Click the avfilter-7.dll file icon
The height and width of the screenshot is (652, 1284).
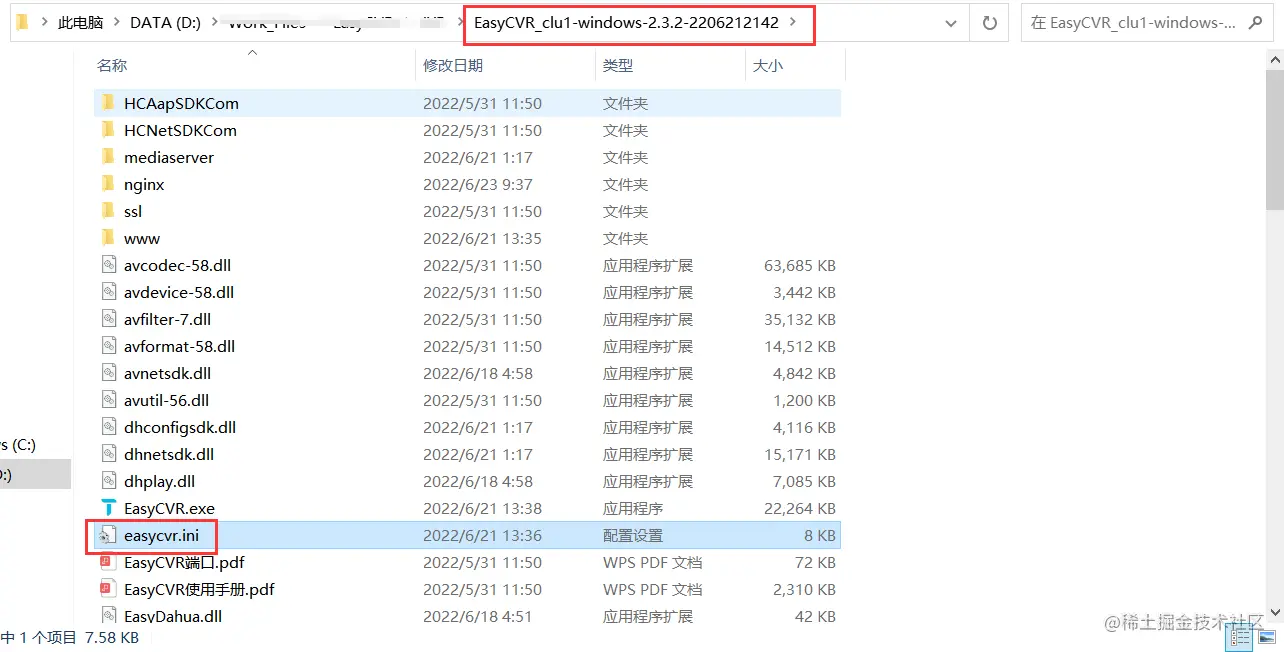(x=108, y=319)
